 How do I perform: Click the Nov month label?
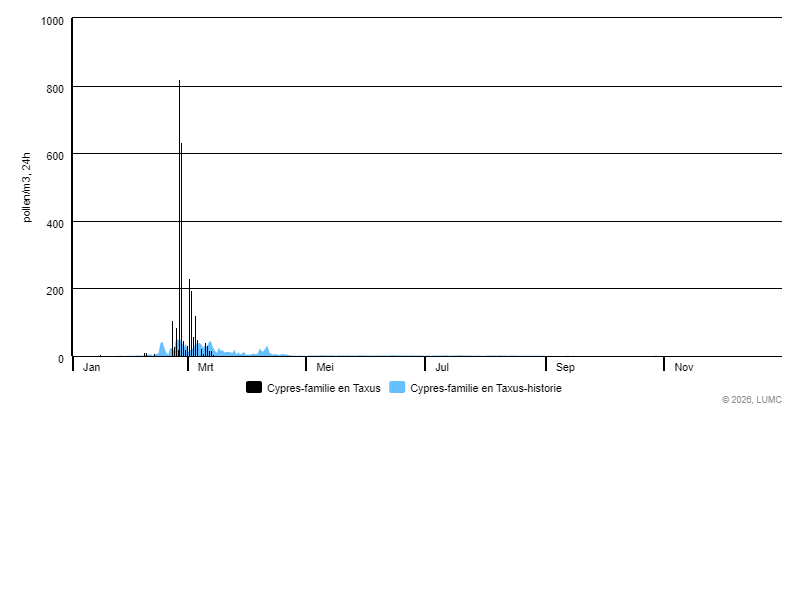click(x=684, y=367)
